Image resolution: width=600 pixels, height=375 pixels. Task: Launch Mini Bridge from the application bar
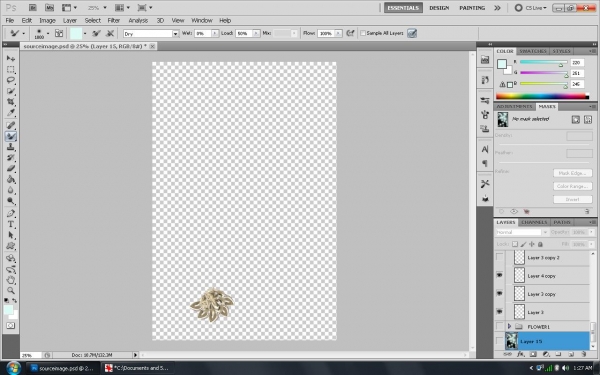click(49, 8)
